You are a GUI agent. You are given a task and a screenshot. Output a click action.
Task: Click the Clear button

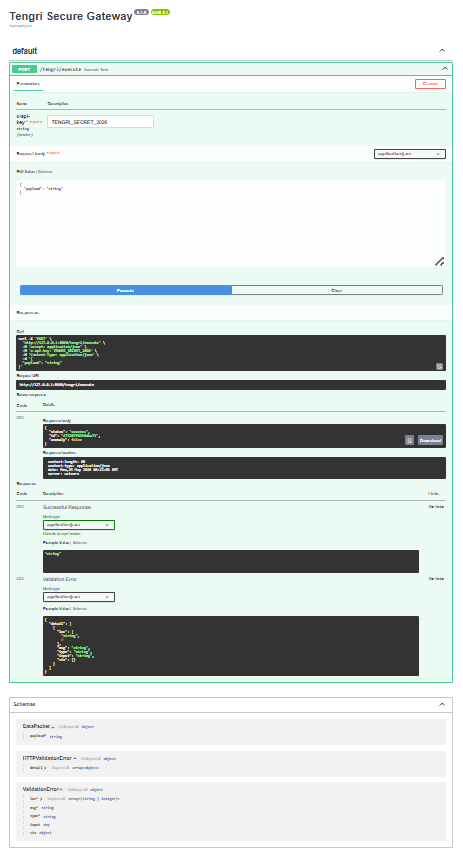337,290
